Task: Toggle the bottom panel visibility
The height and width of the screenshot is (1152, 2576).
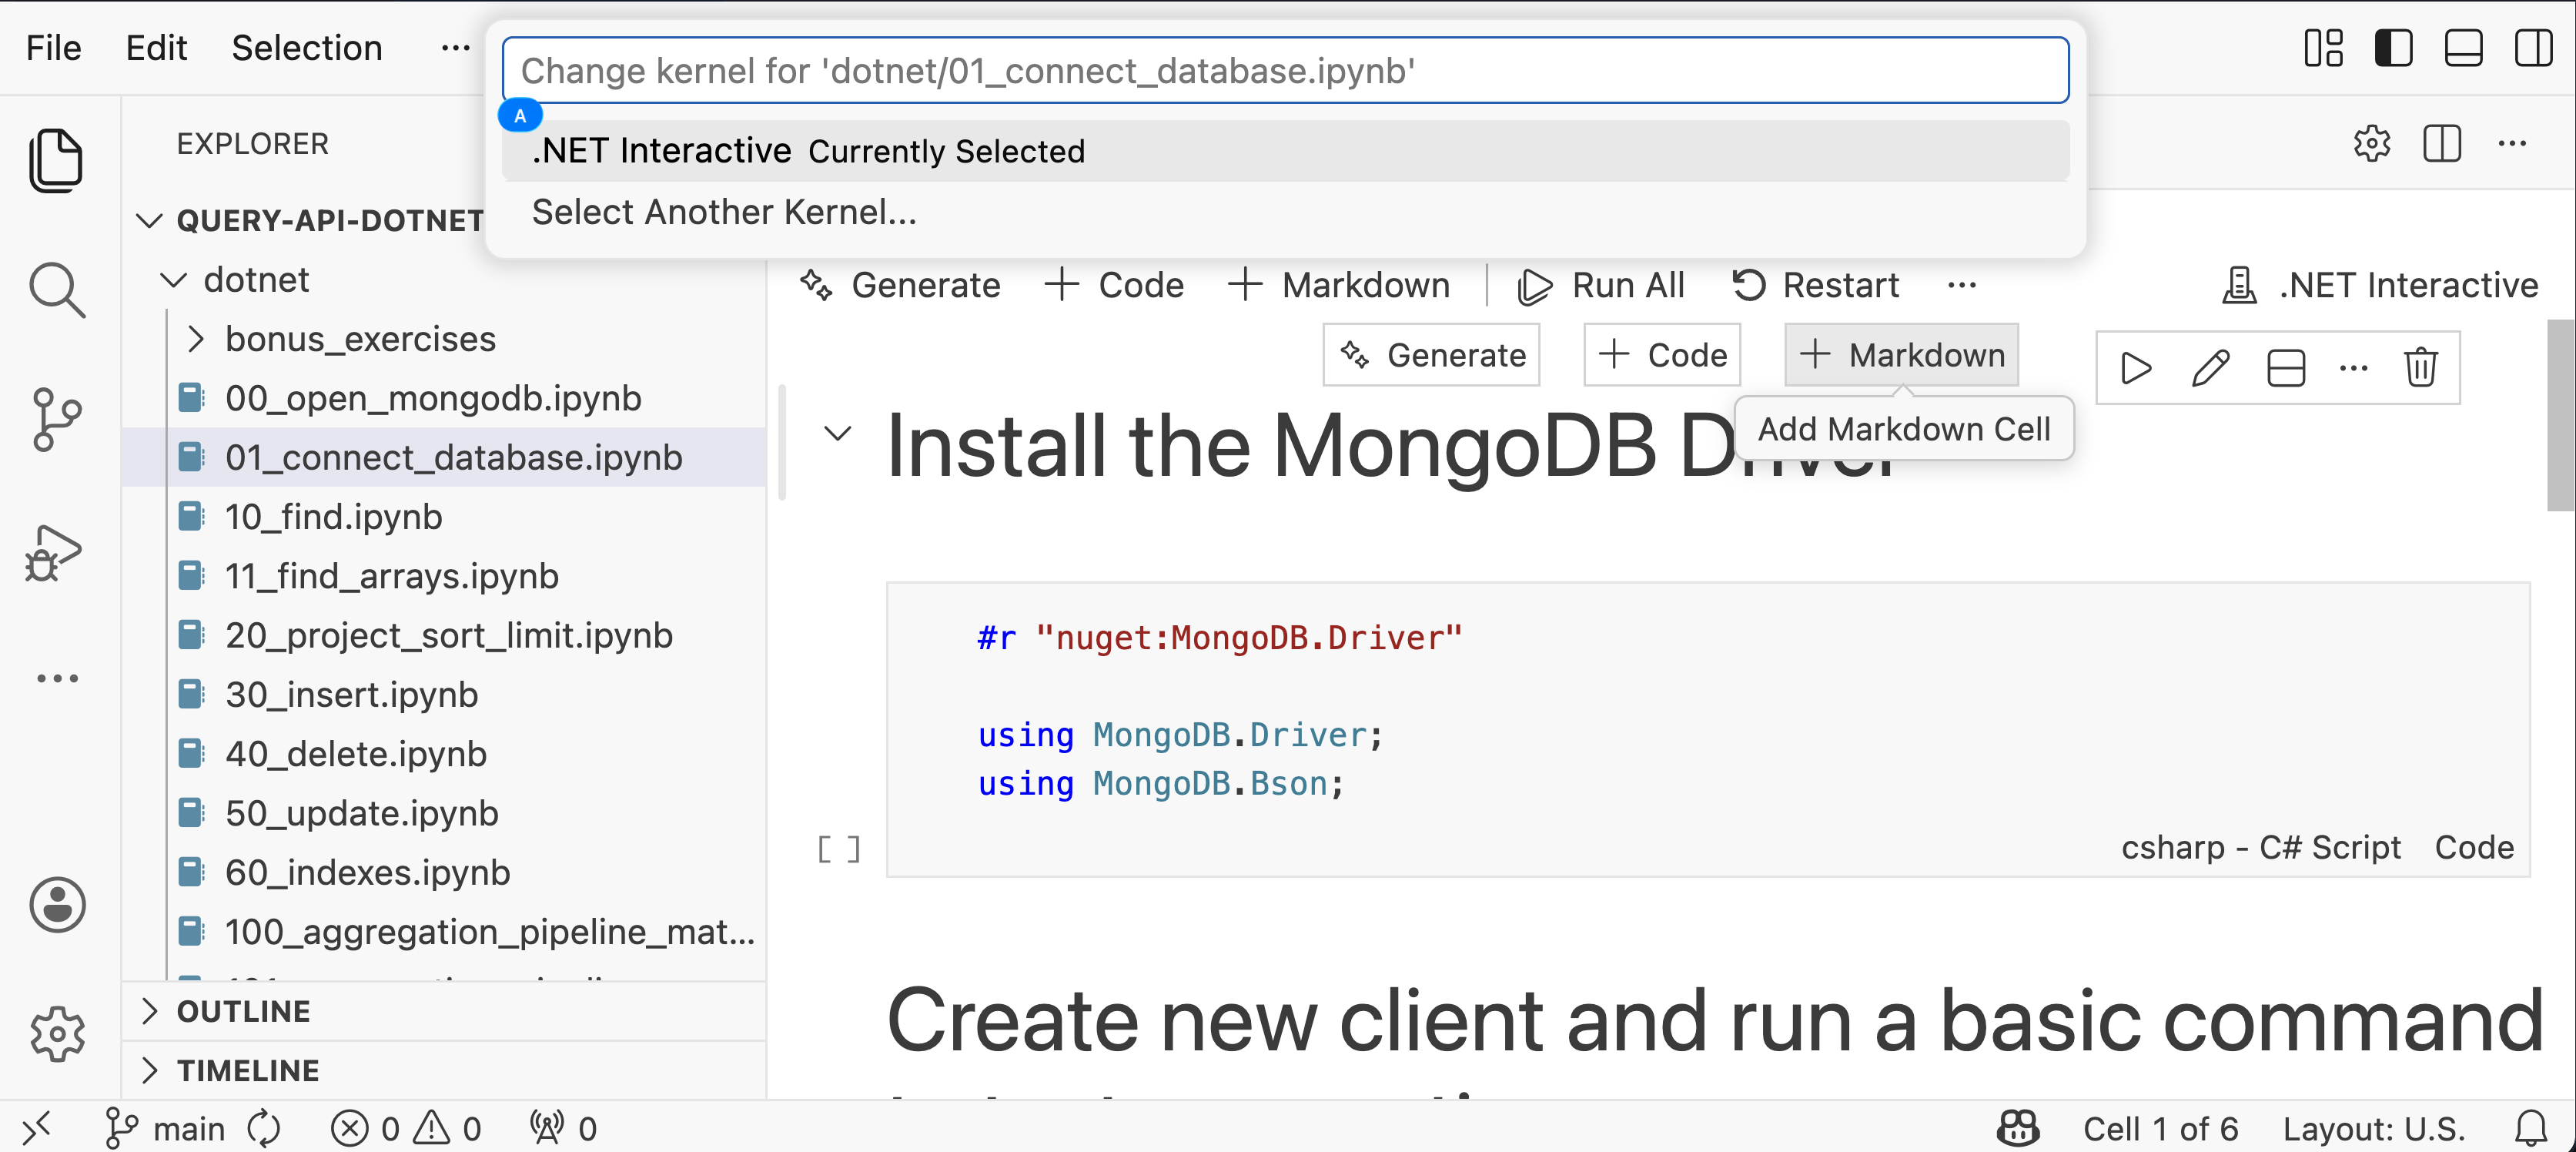Action: [x=2463, y=48]
